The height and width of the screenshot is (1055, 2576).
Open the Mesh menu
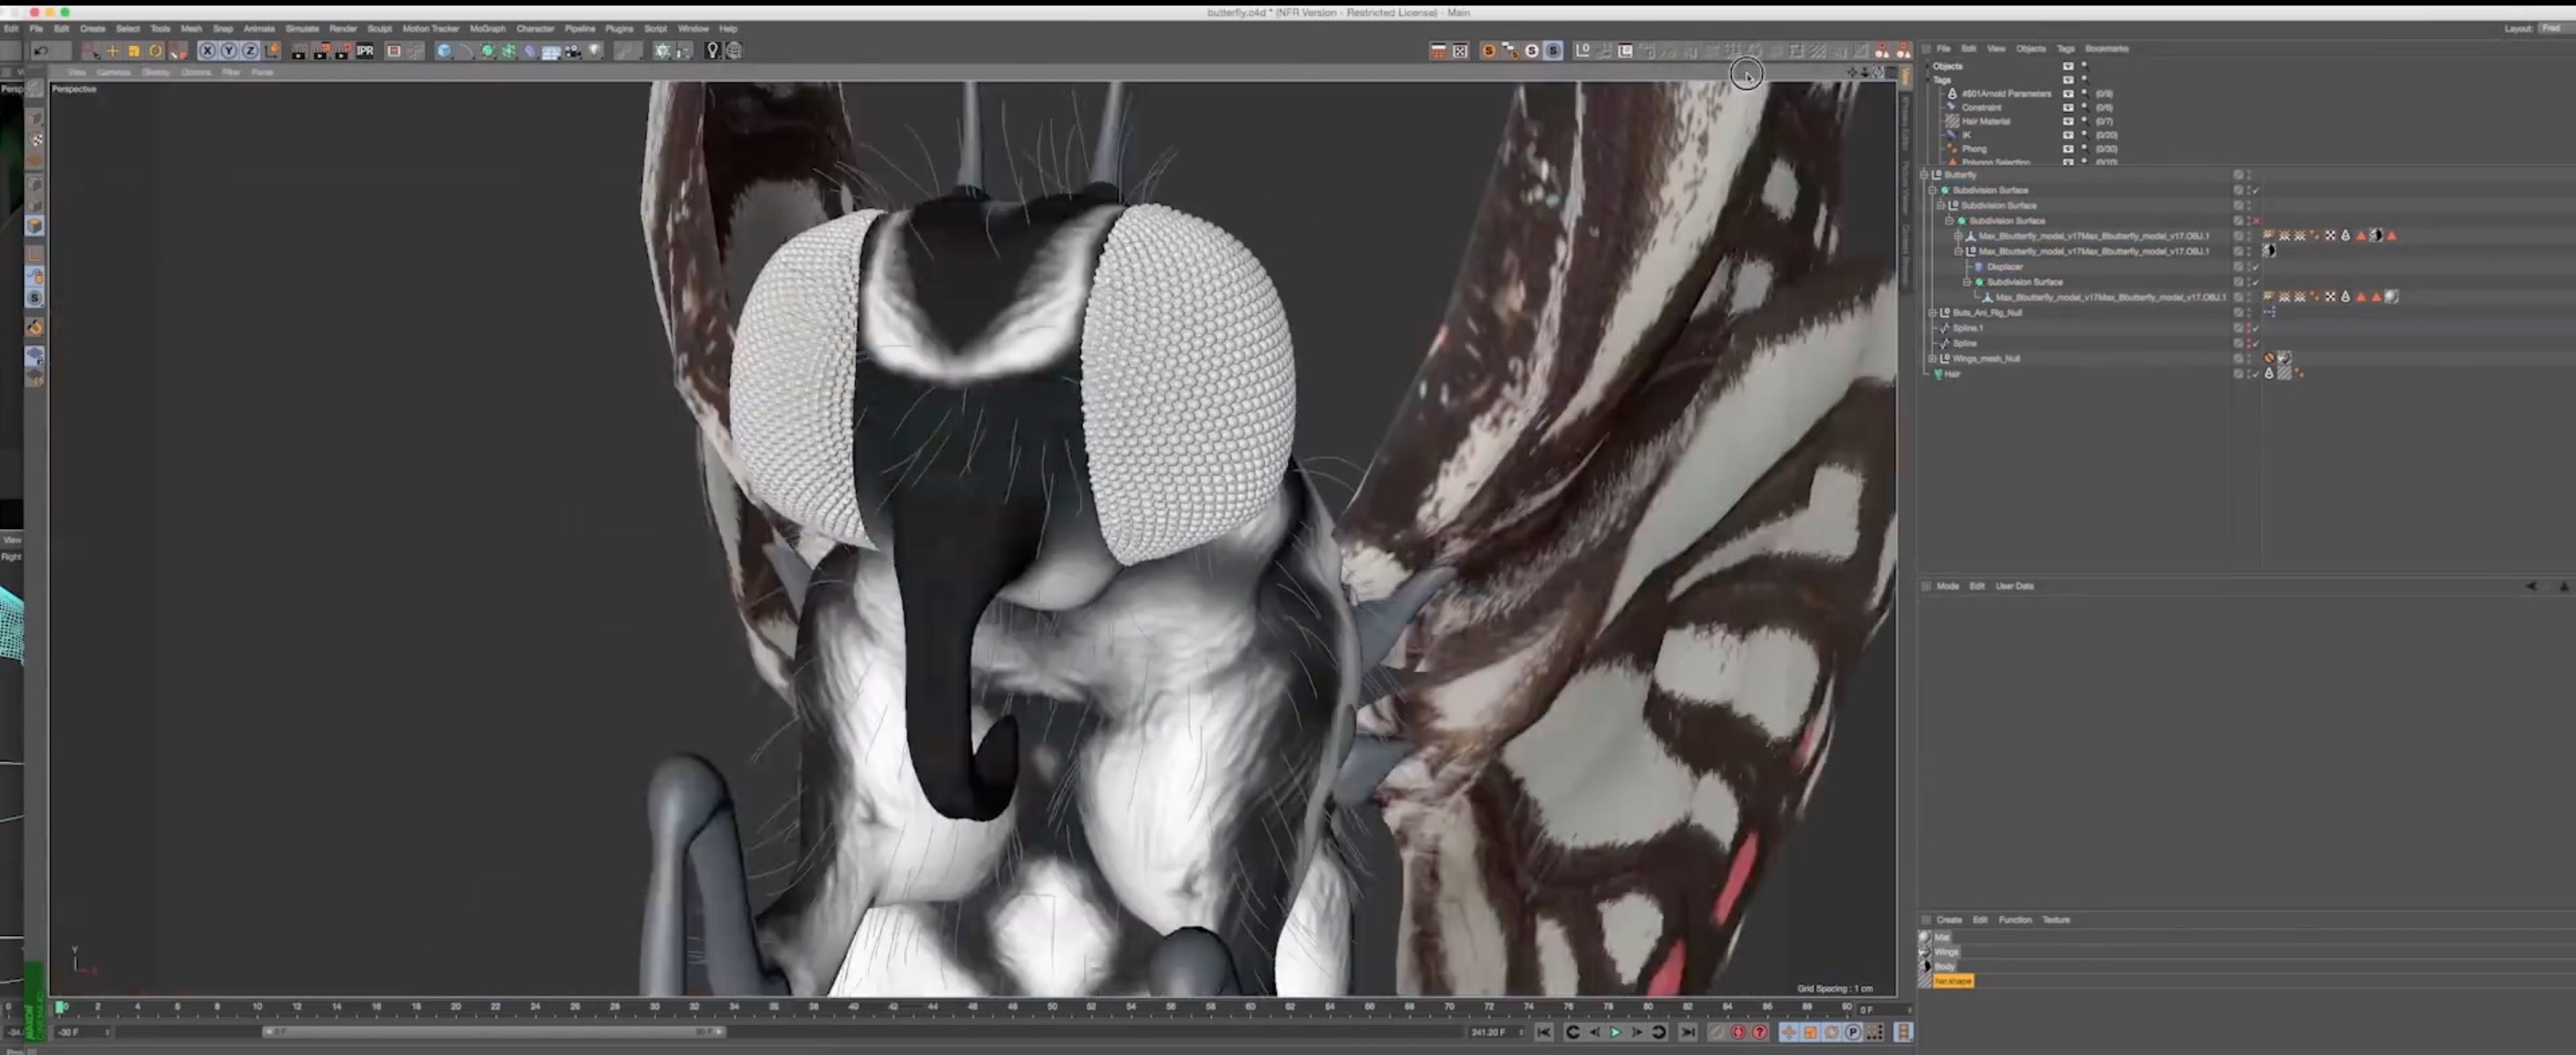tap(191, 29)
